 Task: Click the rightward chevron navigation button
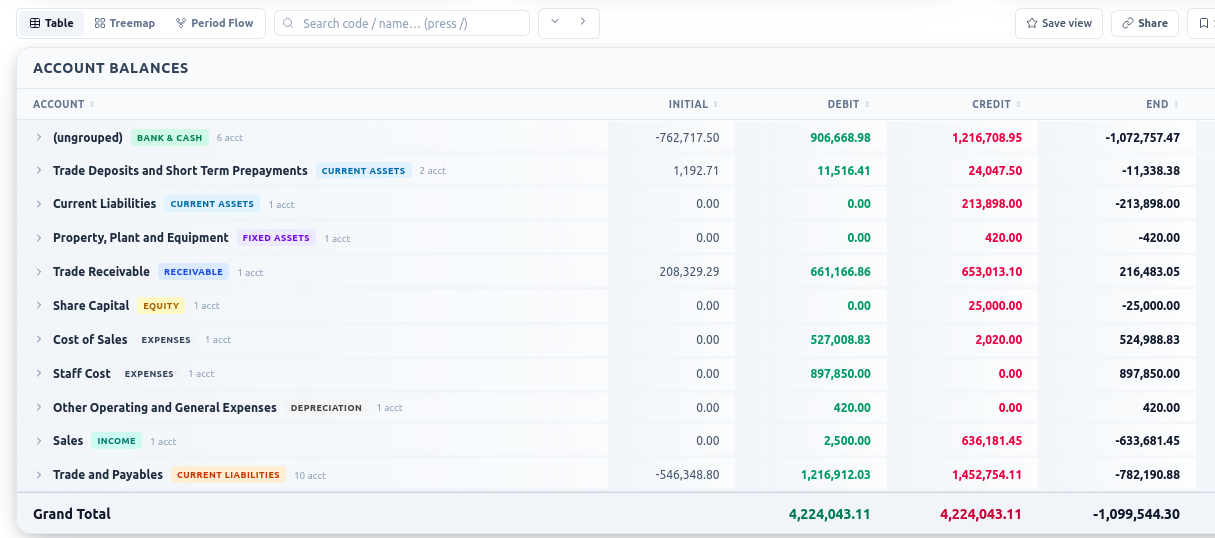(583, 22)
